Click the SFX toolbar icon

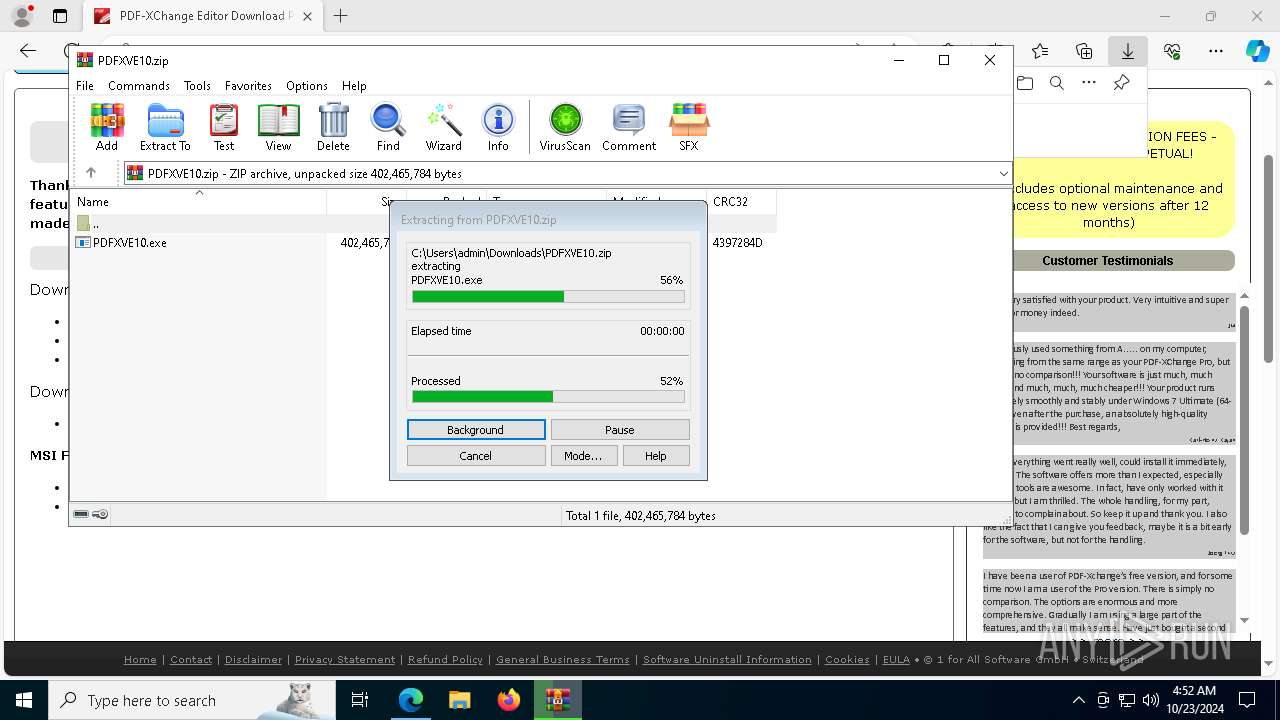(x=689, y=127)
